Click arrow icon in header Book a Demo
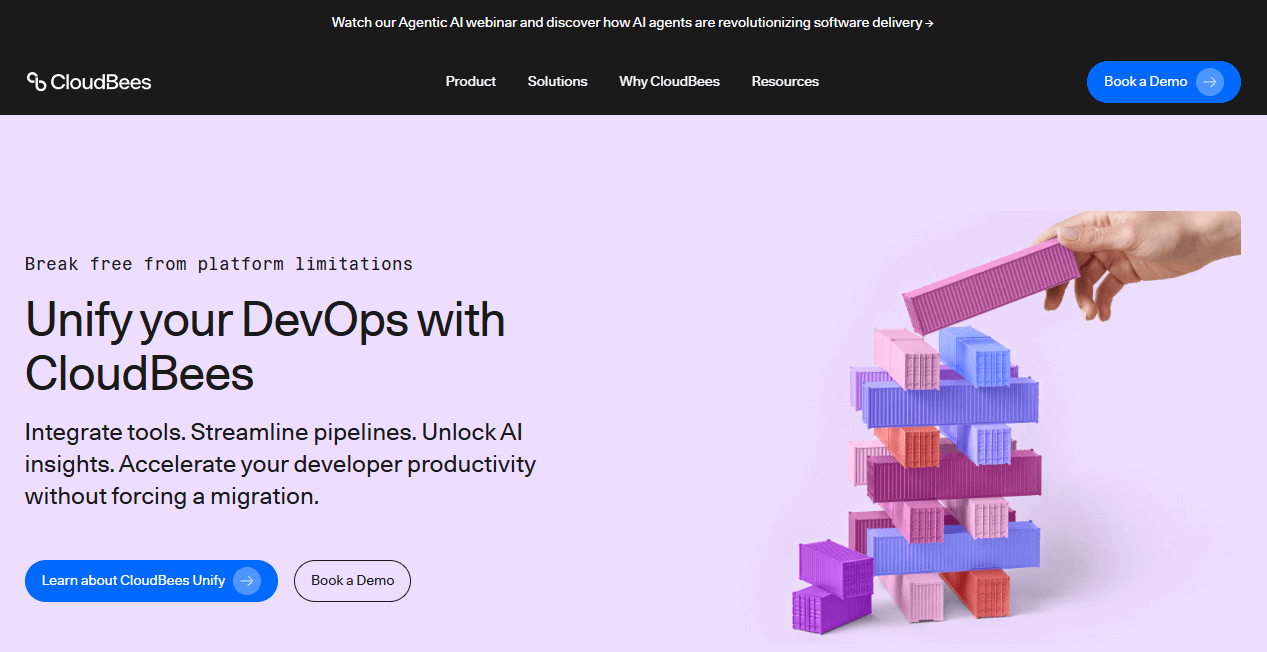This screenshot has height=652, width=1267. coord(1210,82)
